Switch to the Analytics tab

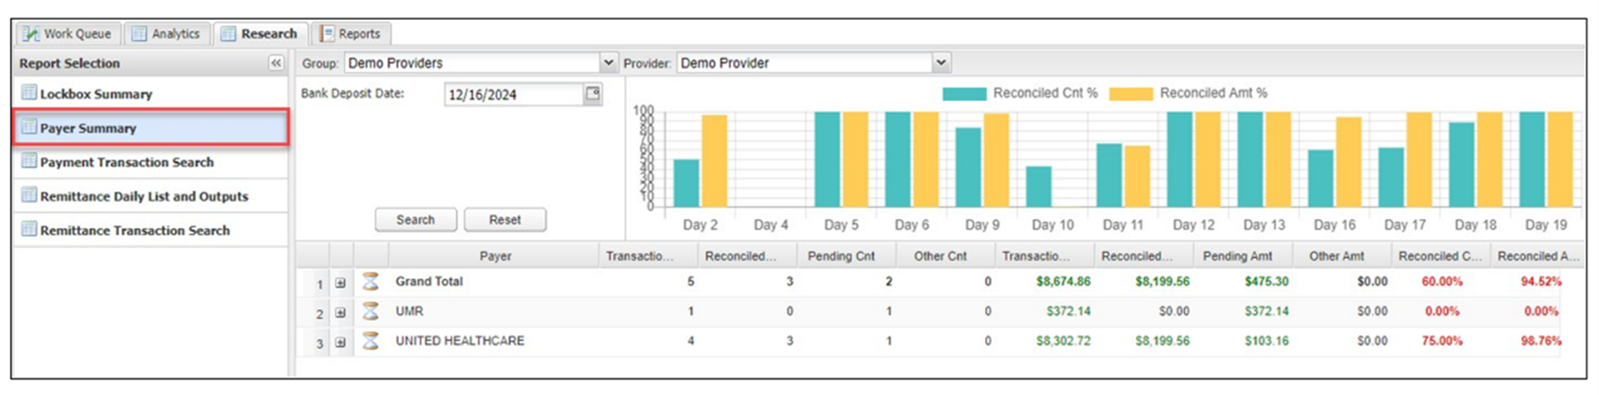166,33
